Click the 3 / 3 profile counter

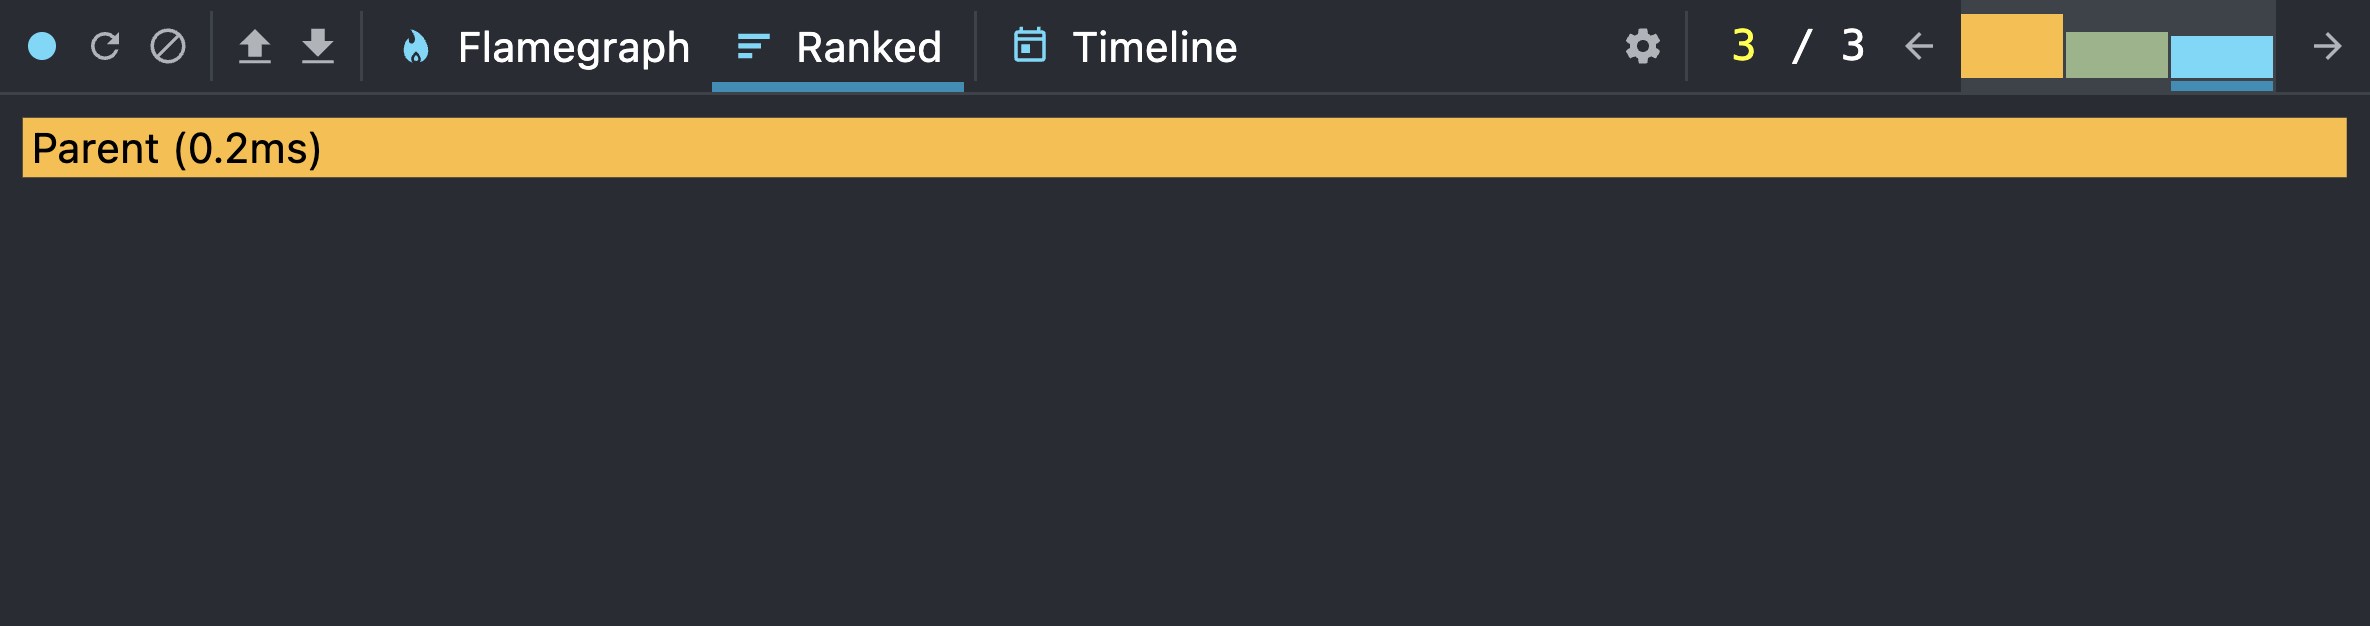pos(1795,45)
